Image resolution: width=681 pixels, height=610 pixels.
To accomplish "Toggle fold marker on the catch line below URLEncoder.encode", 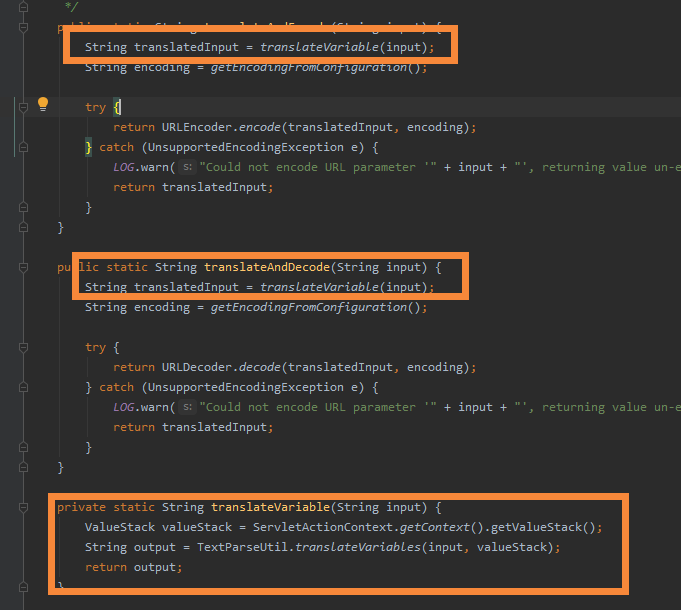I will (23, 148).
